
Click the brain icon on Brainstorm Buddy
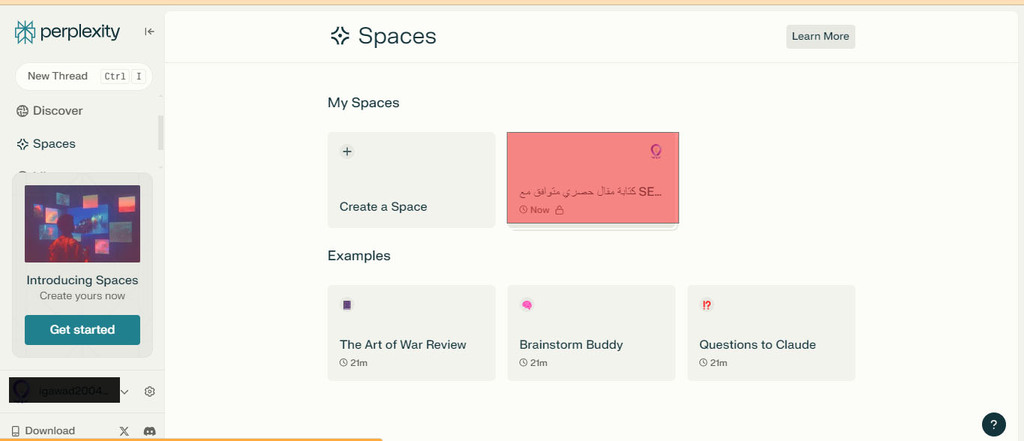526,305
